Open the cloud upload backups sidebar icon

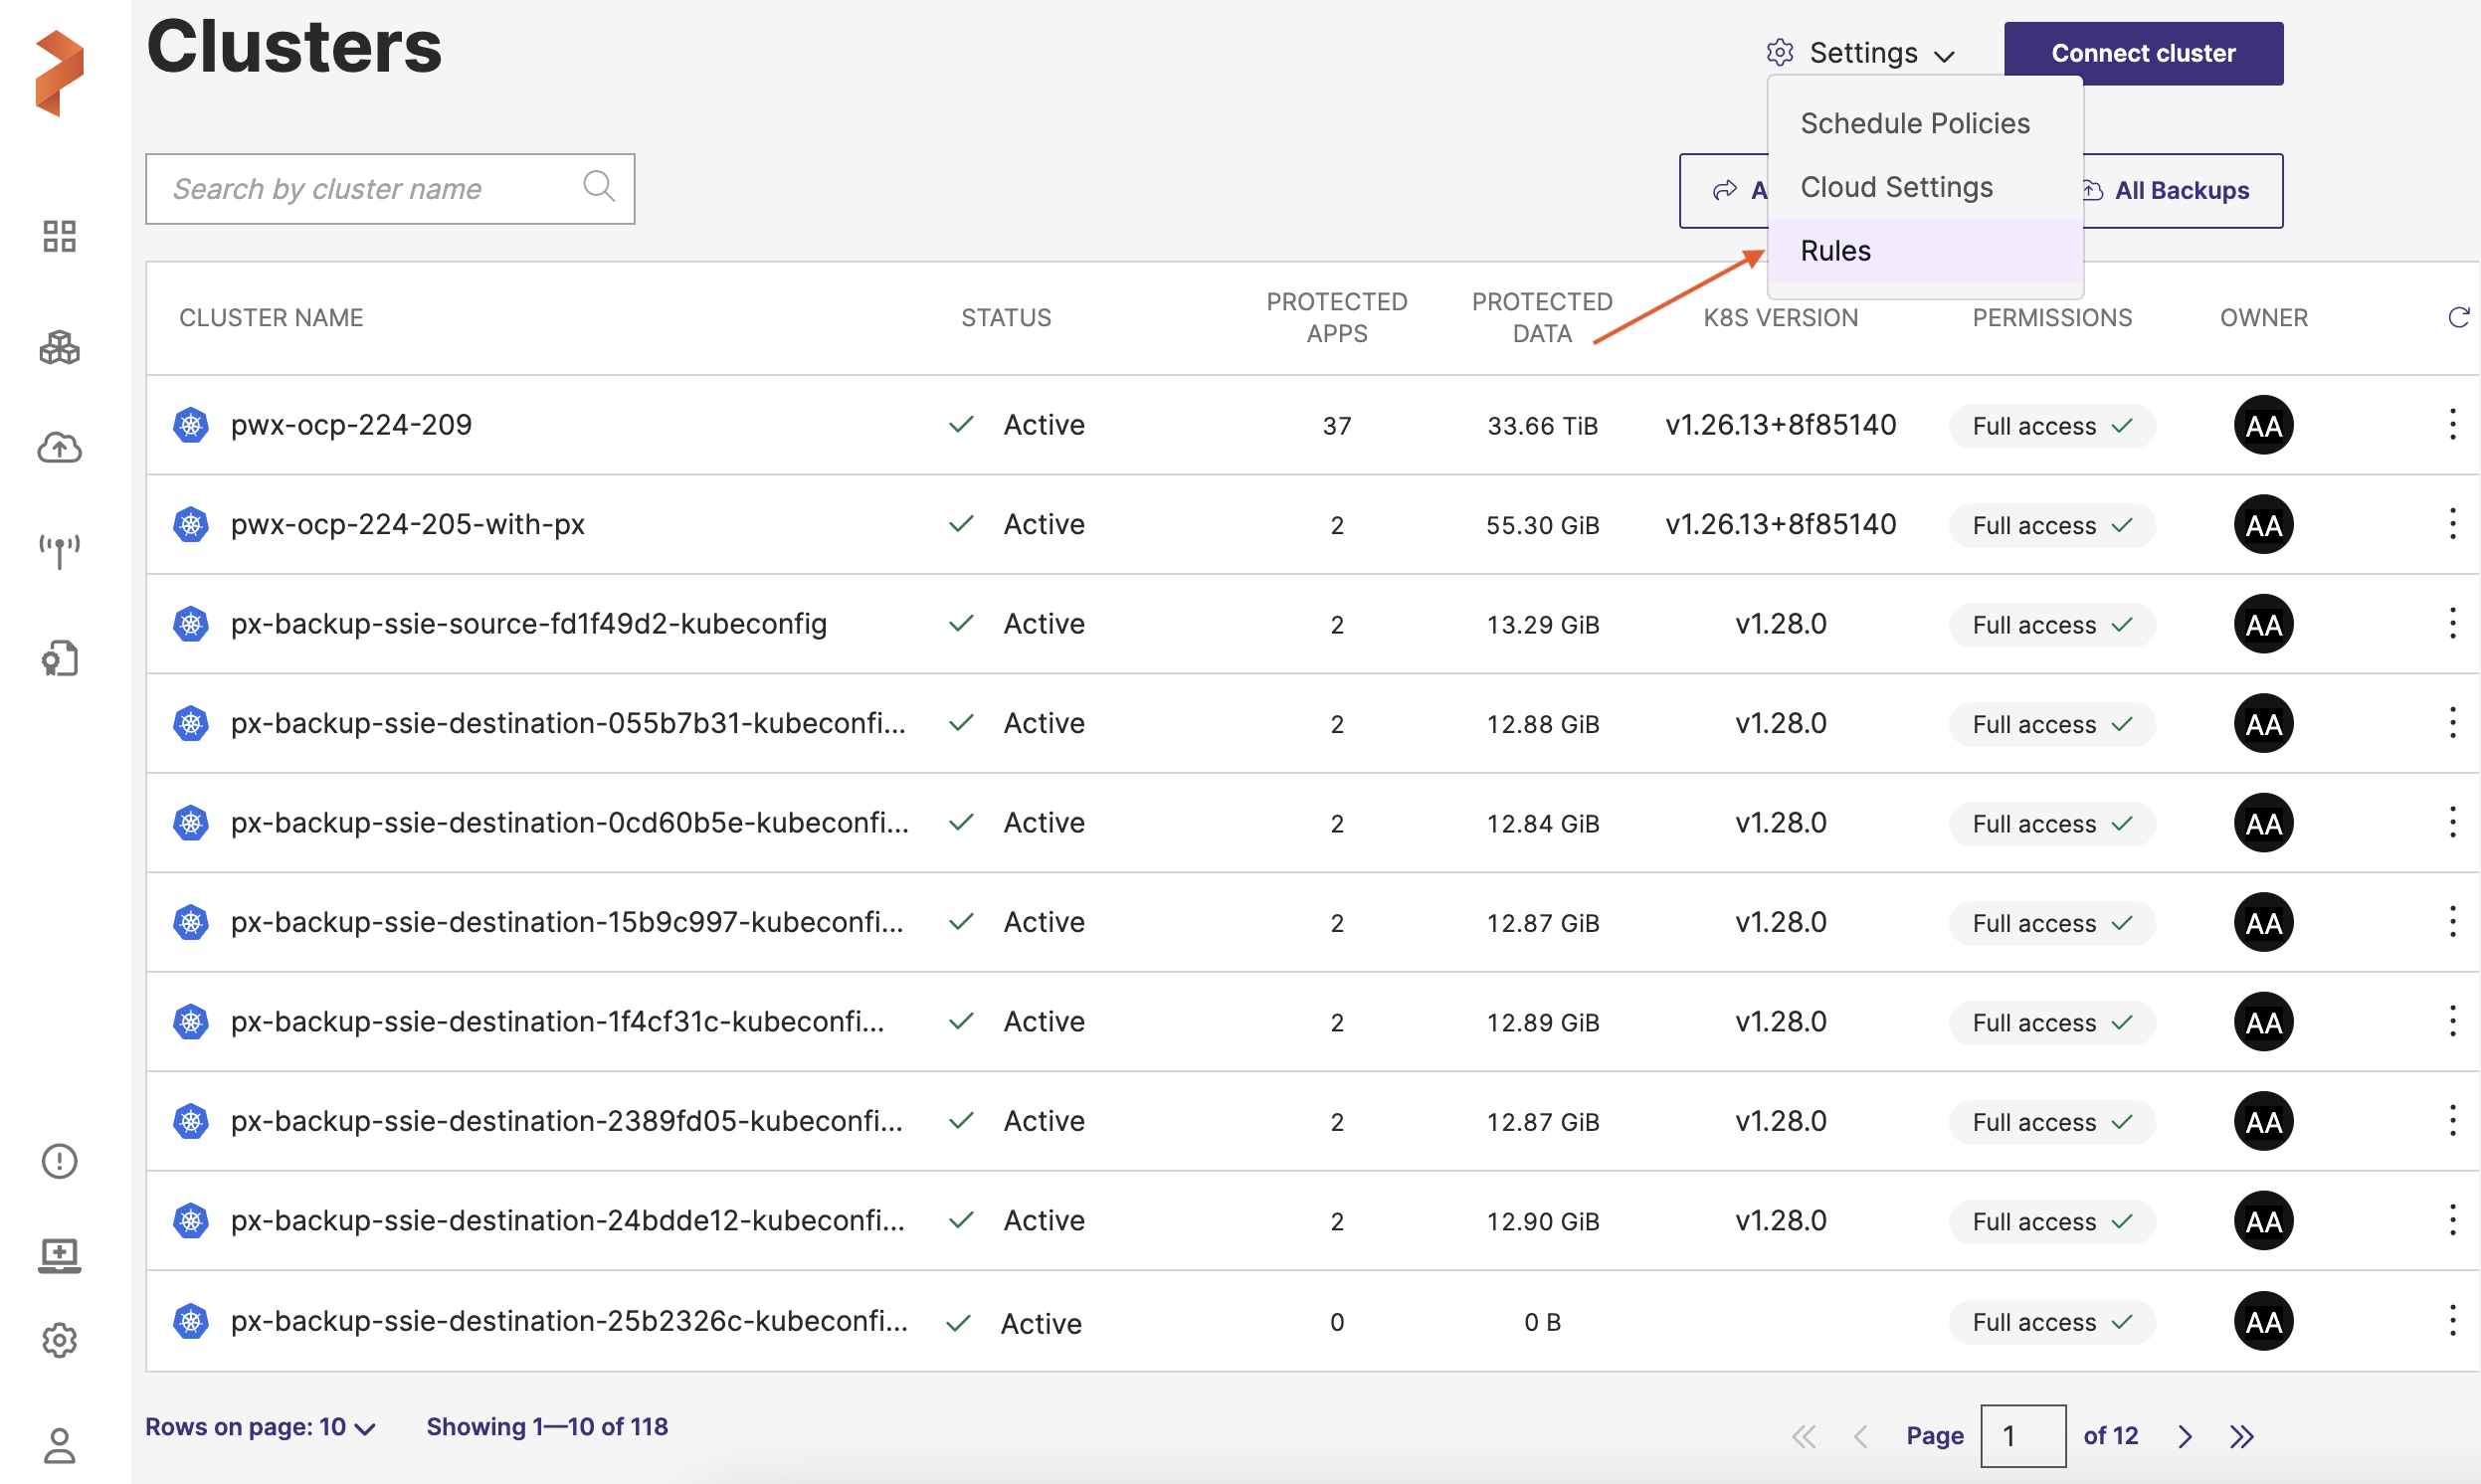(59, 447)
